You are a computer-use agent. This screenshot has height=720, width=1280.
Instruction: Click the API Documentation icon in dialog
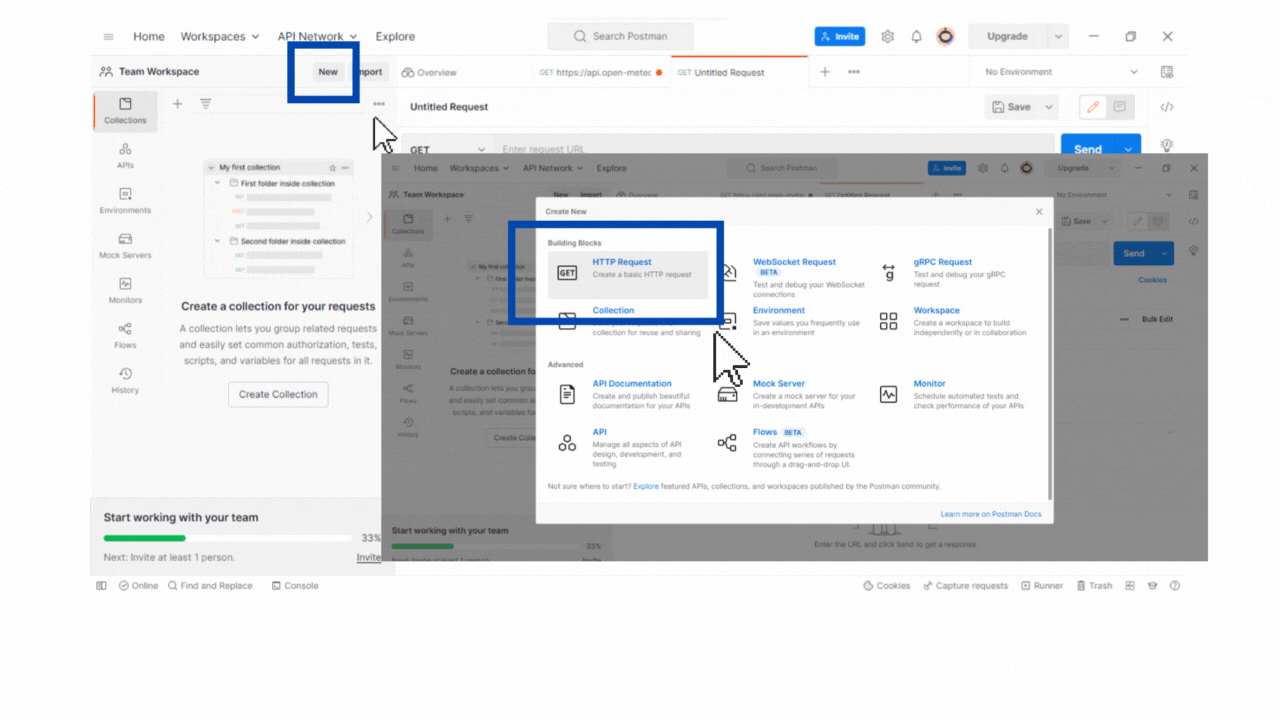click(567, 395)
